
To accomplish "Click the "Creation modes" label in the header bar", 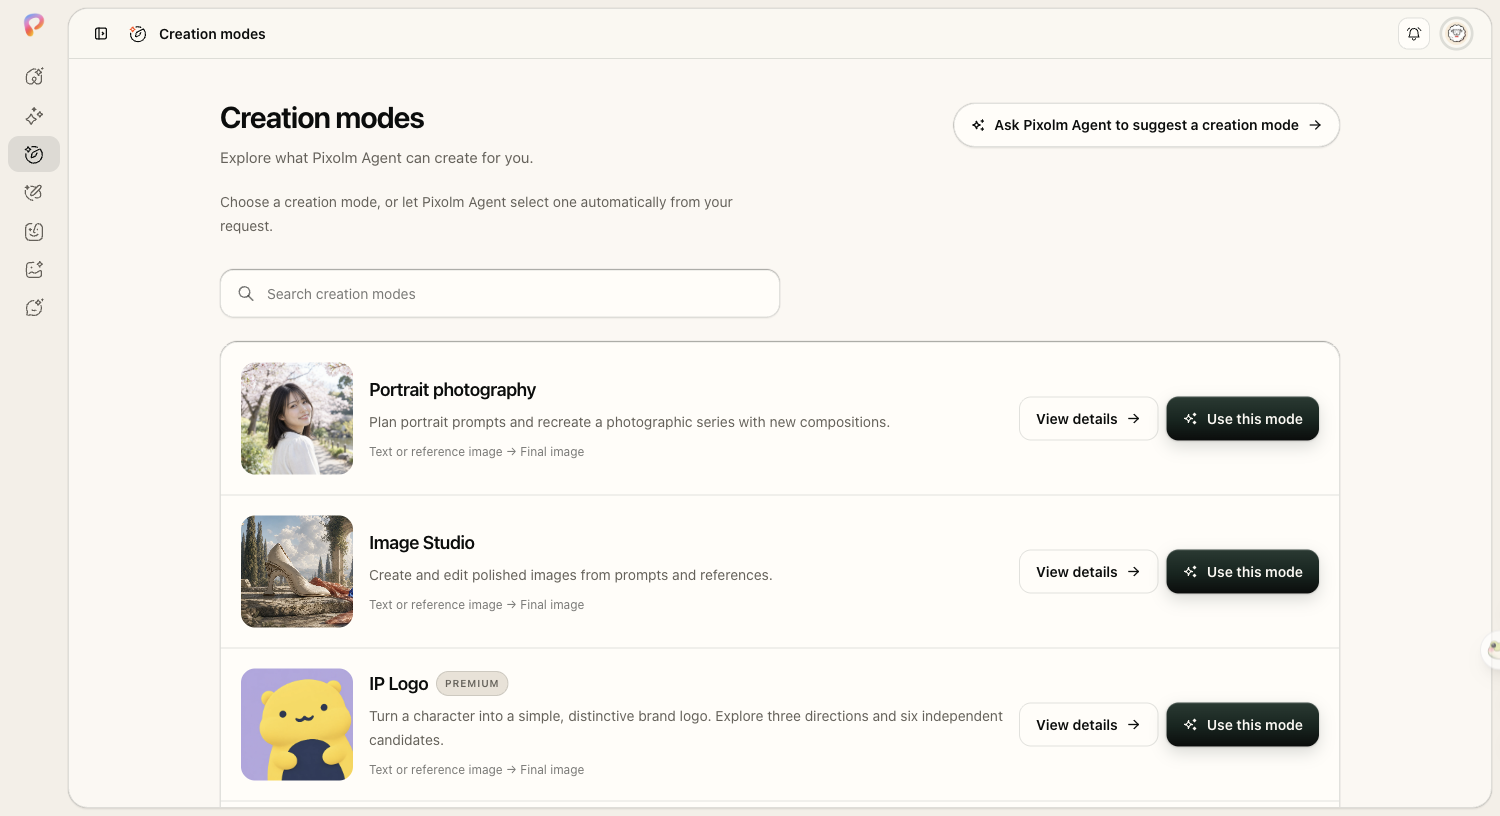I will (212, 34).
